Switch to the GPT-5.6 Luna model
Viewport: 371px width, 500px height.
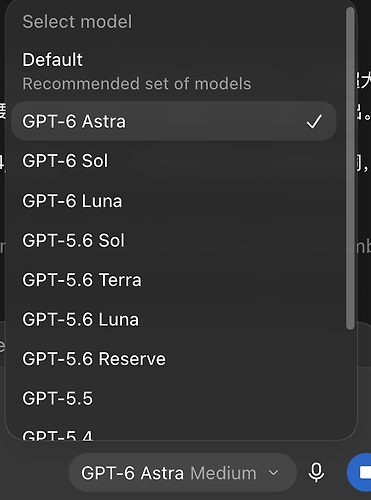(x=174, y=319)
